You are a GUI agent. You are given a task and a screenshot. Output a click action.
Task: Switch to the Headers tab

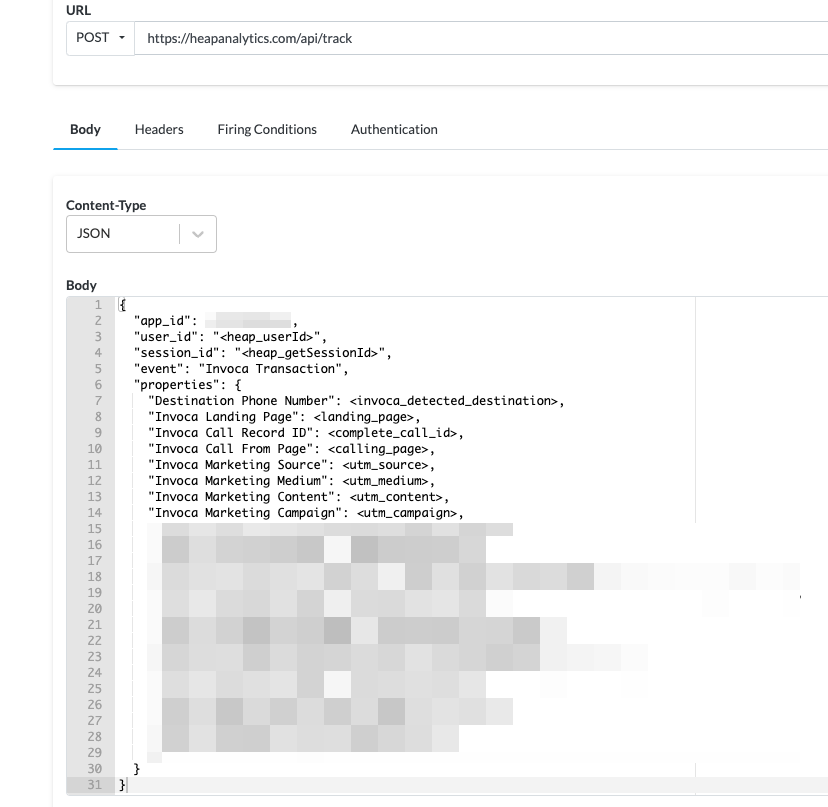click(x=159, y=129)
